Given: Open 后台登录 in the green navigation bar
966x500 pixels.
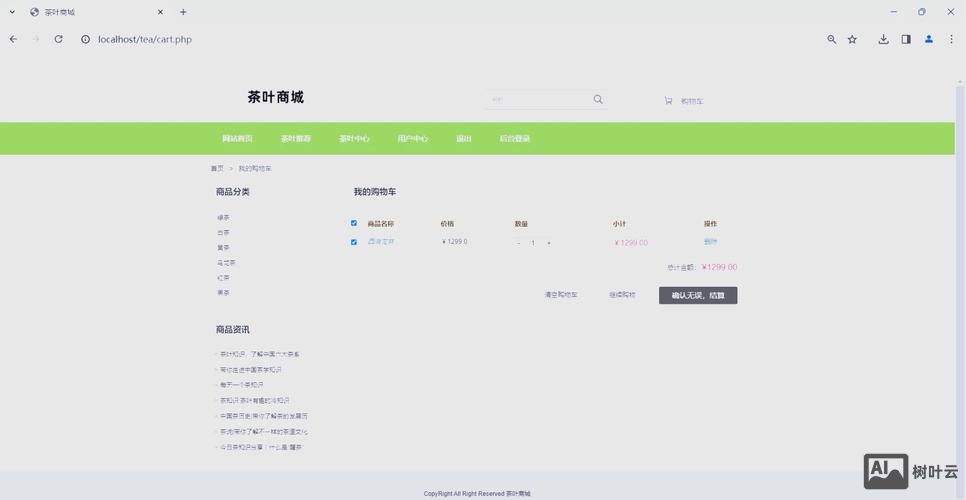Looking at the screenshot, I should tap(514, 139).
